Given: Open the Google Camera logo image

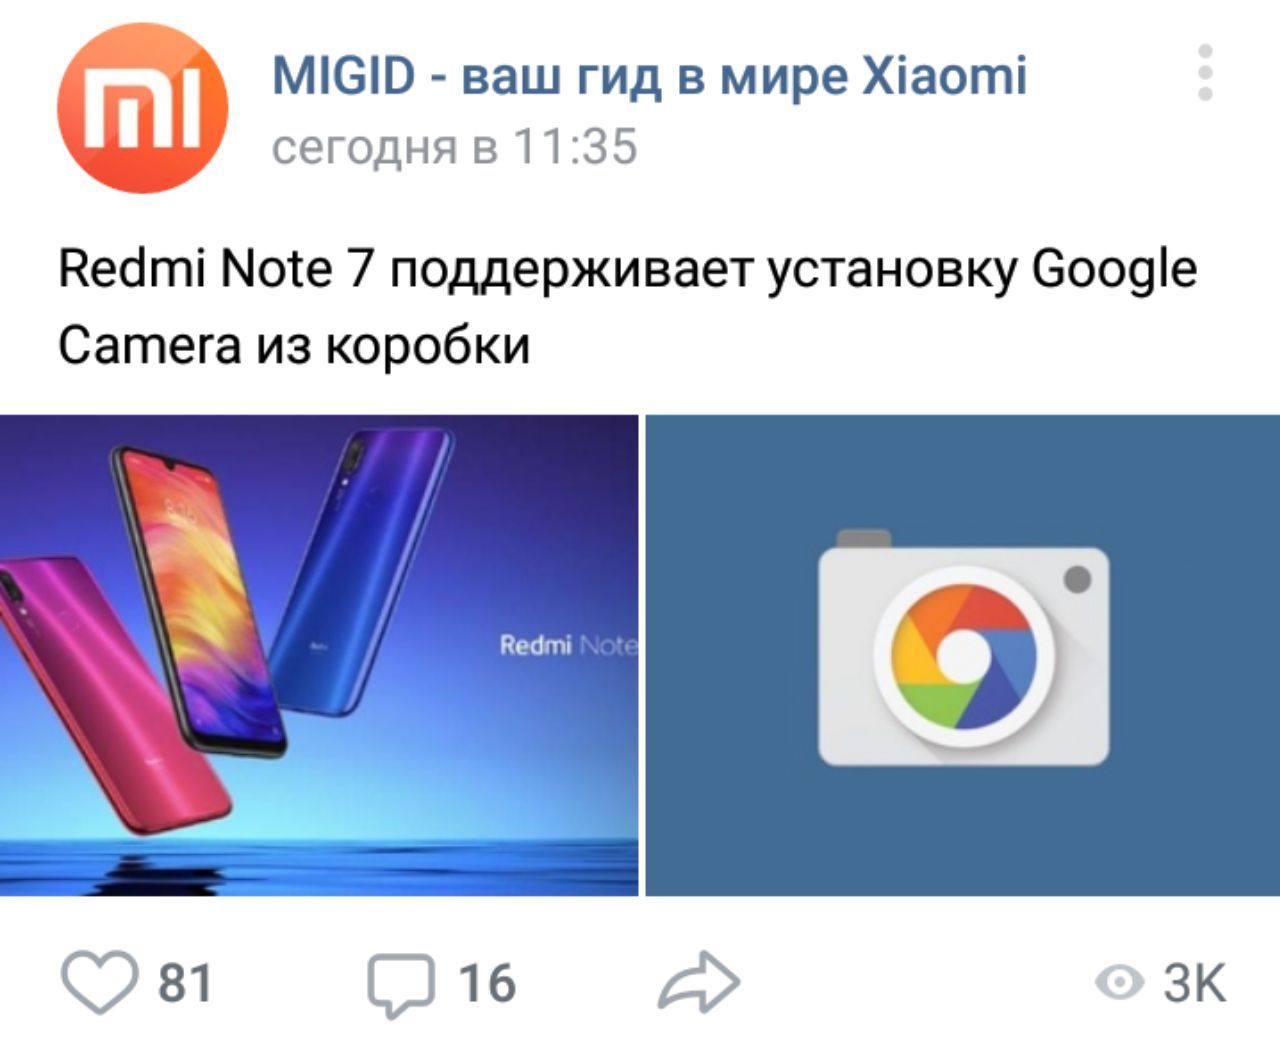Looking at the screenshot, I should [x=963, y=655].
